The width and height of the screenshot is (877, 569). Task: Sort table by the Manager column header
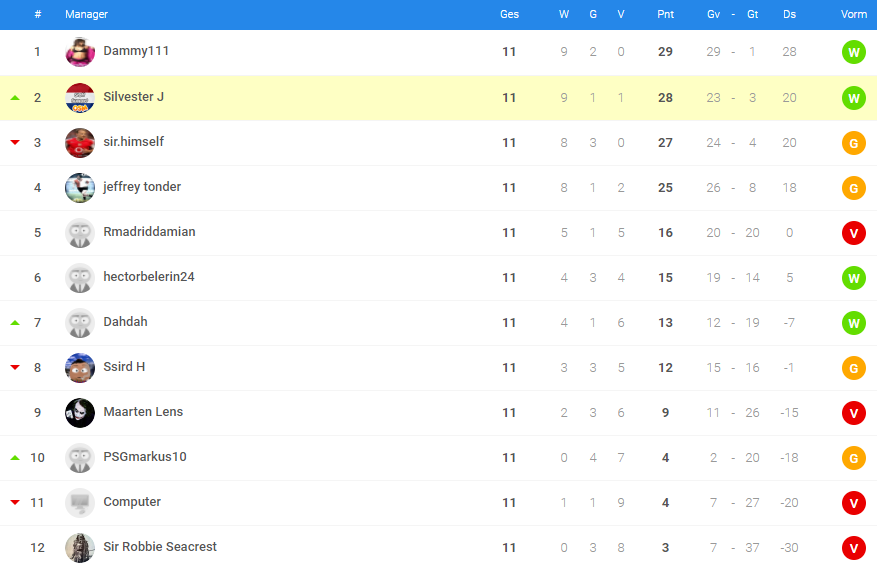coord(86,14)
